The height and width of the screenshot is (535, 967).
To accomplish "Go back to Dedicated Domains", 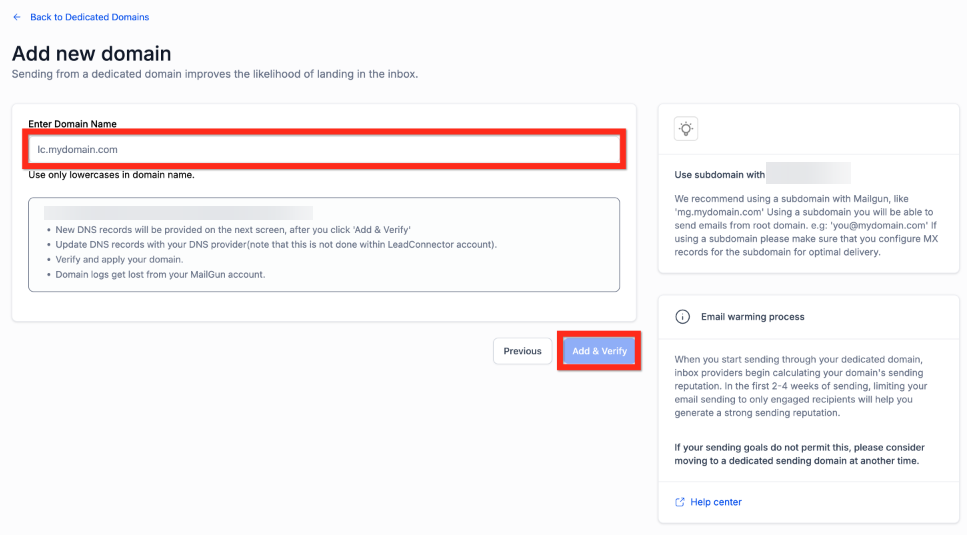I will (89, 17).
